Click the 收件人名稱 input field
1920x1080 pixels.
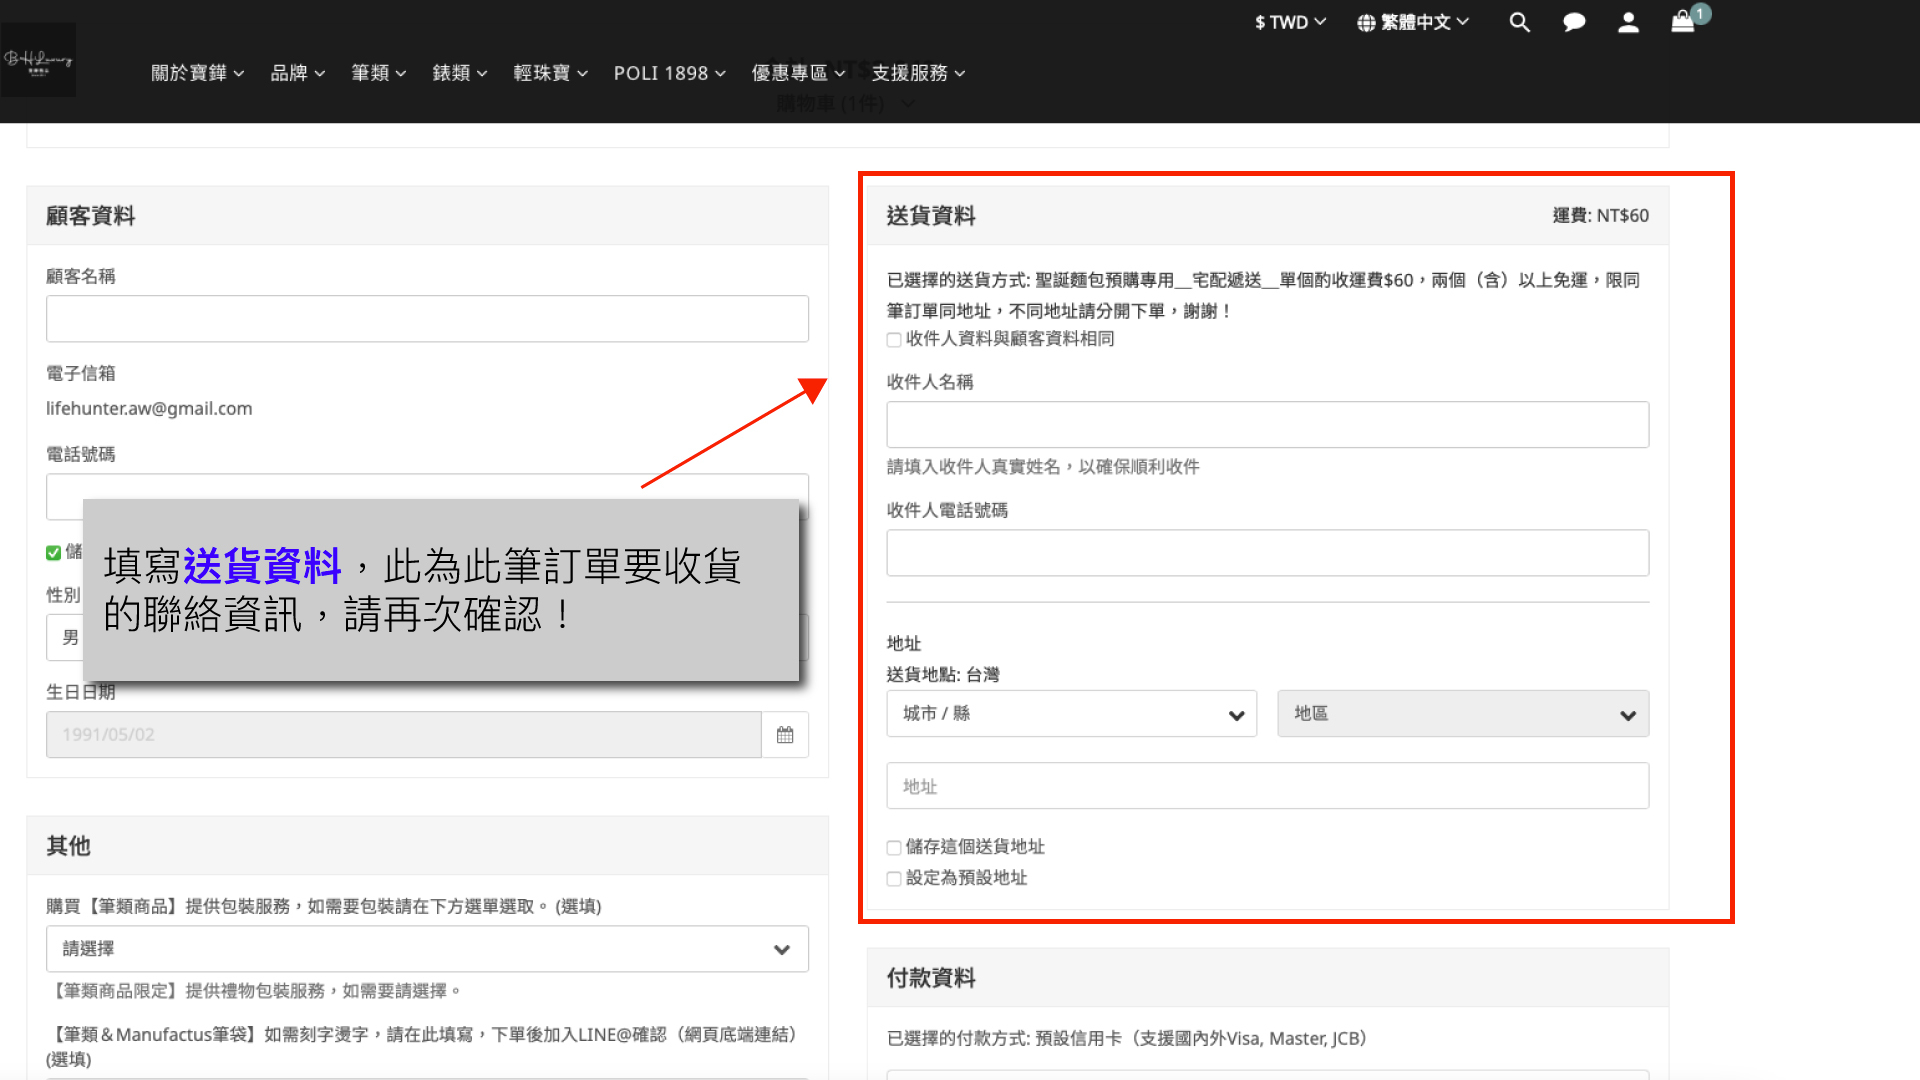coord(1267,425)
